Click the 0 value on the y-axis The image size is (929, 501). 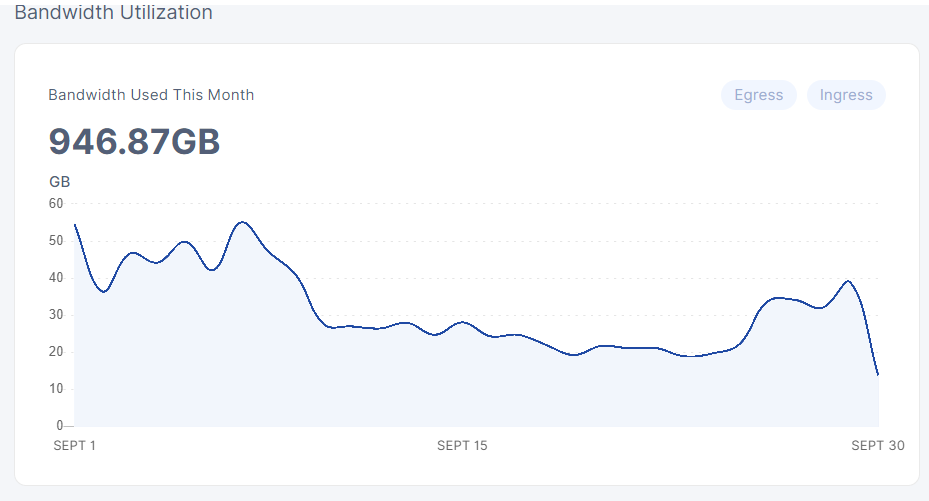click(59, 425)
